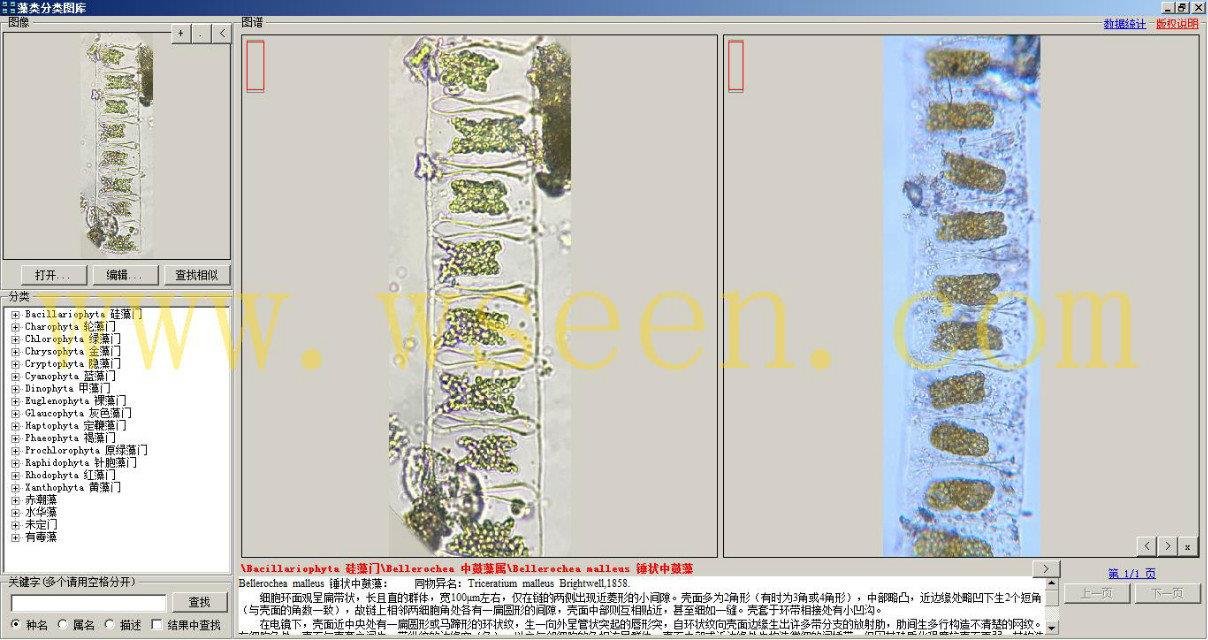Click the dot button above image preview
The image size is (1208, 640).
click(201, 33)
